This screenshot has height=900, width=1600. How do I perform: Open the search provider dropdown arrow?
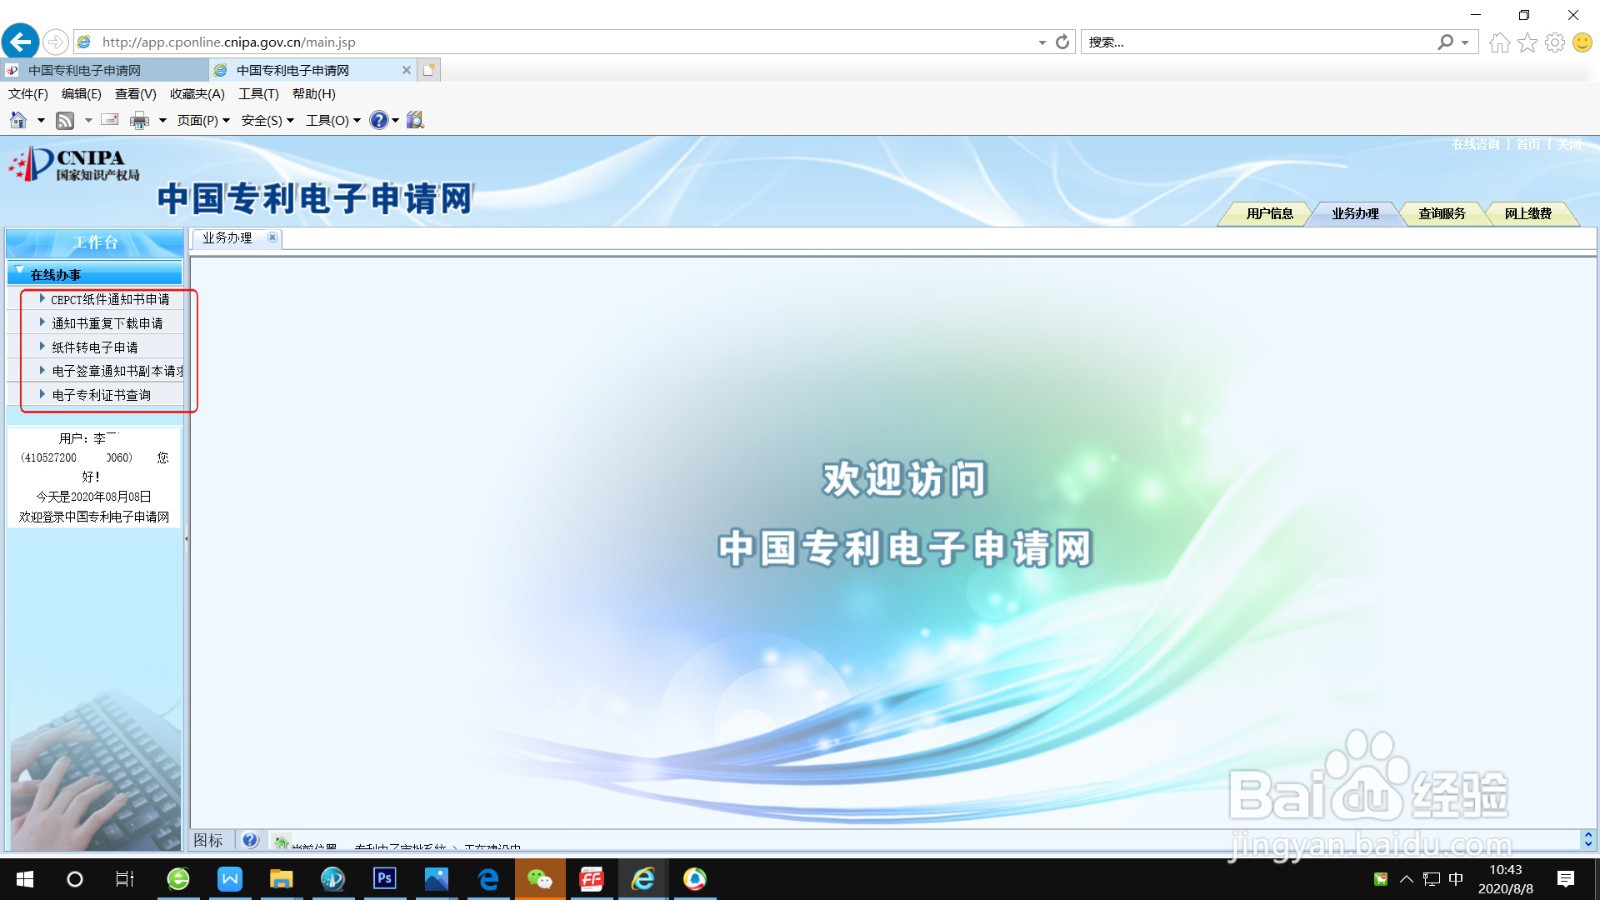point(1465,42)
